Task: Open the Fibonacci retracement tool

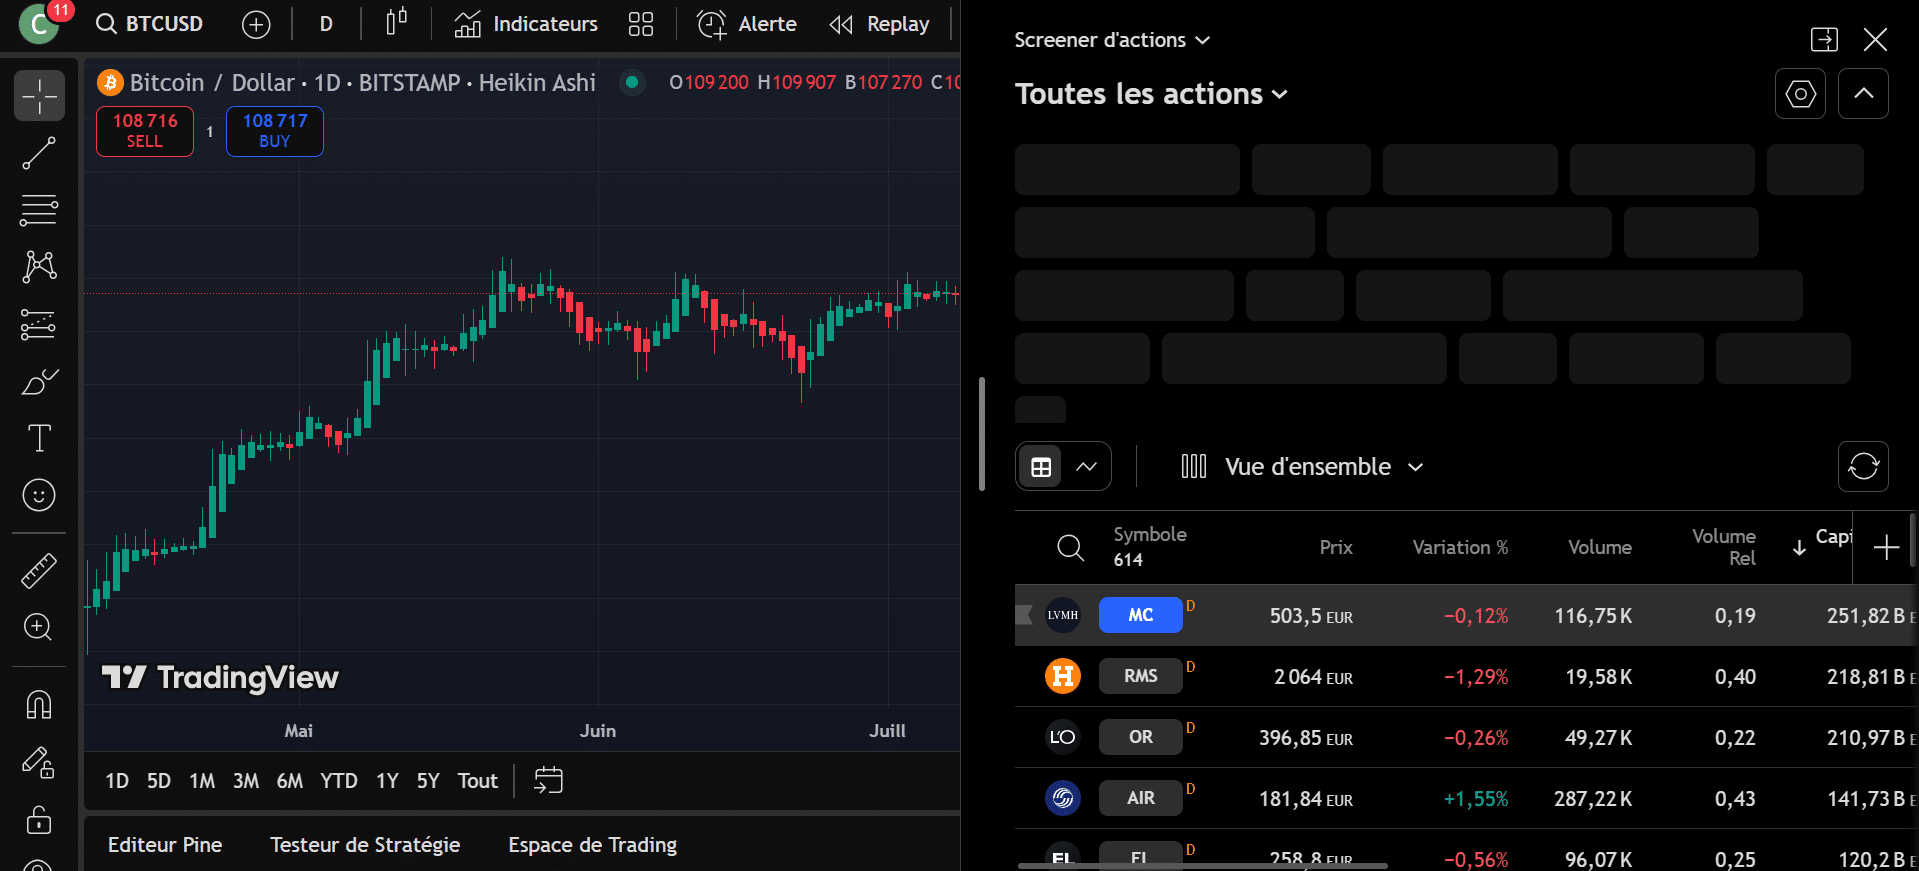Action: 39,210
